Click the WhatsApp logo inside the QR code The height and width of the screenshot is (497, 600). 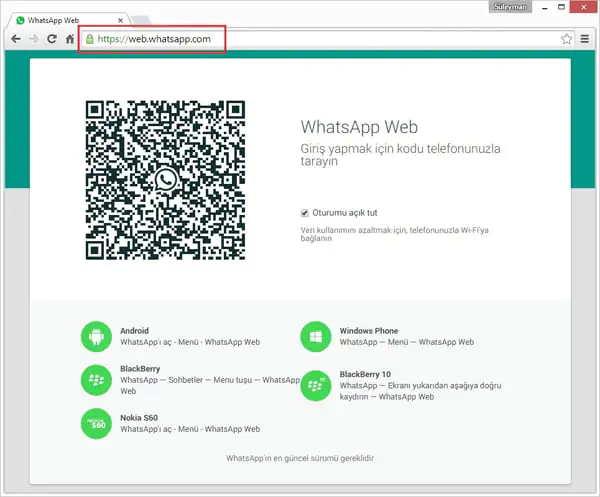pos(166,180)
